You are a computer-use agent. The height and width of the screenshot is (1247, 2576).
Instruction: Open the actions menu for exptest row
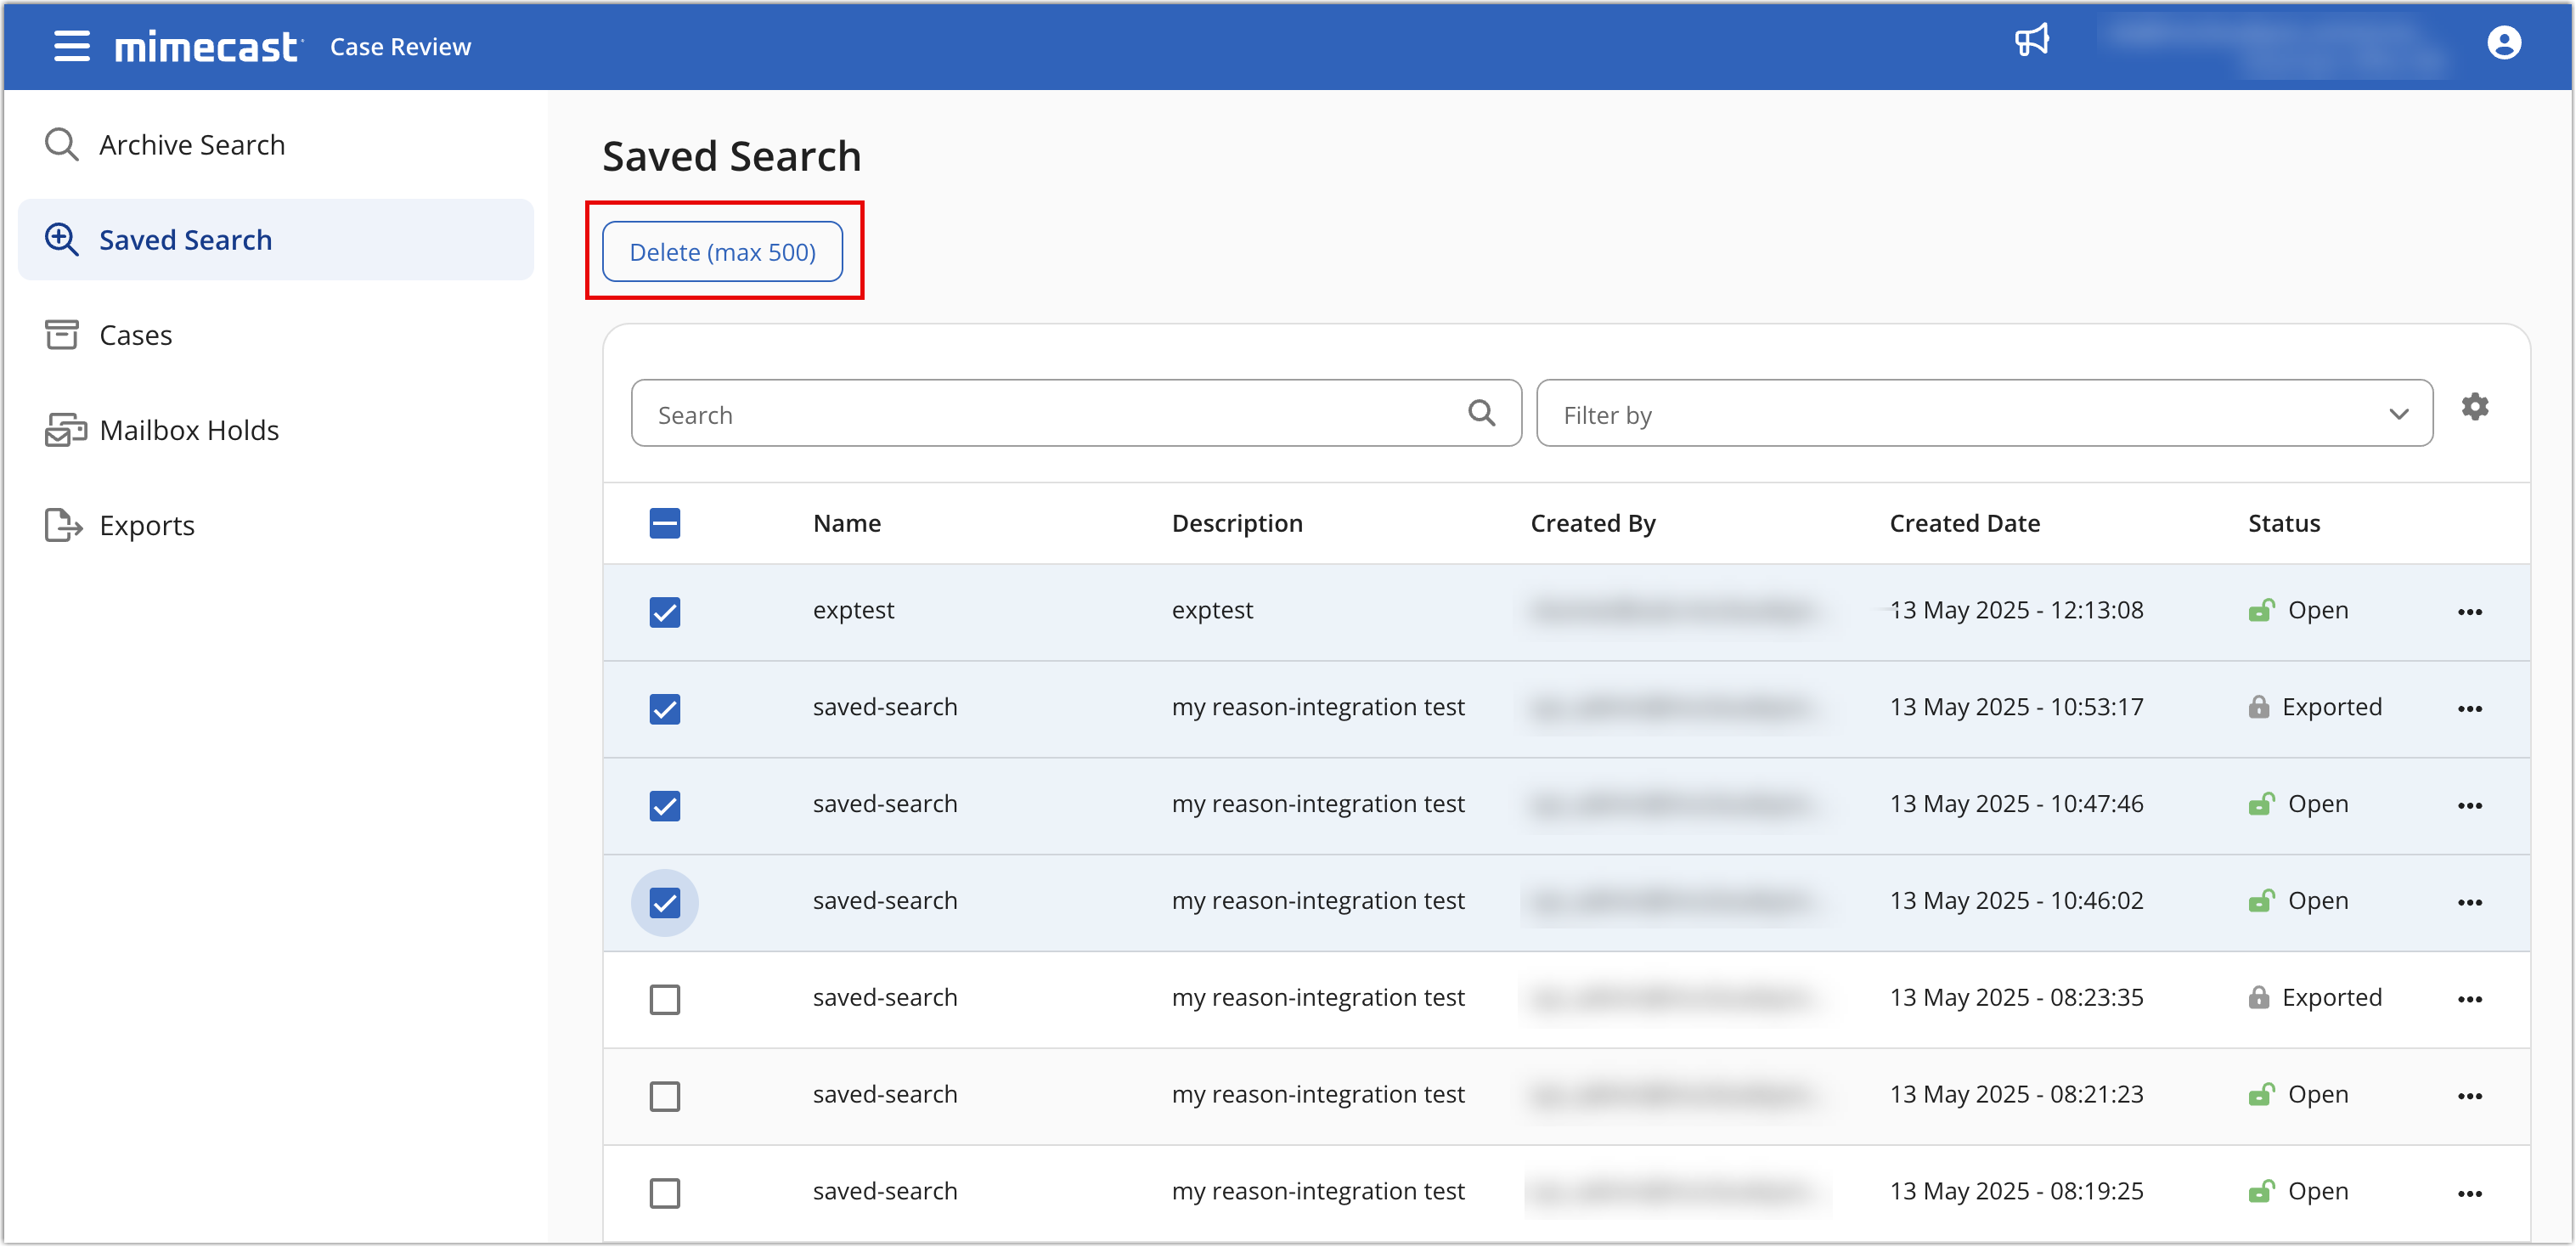point(2469,612)
